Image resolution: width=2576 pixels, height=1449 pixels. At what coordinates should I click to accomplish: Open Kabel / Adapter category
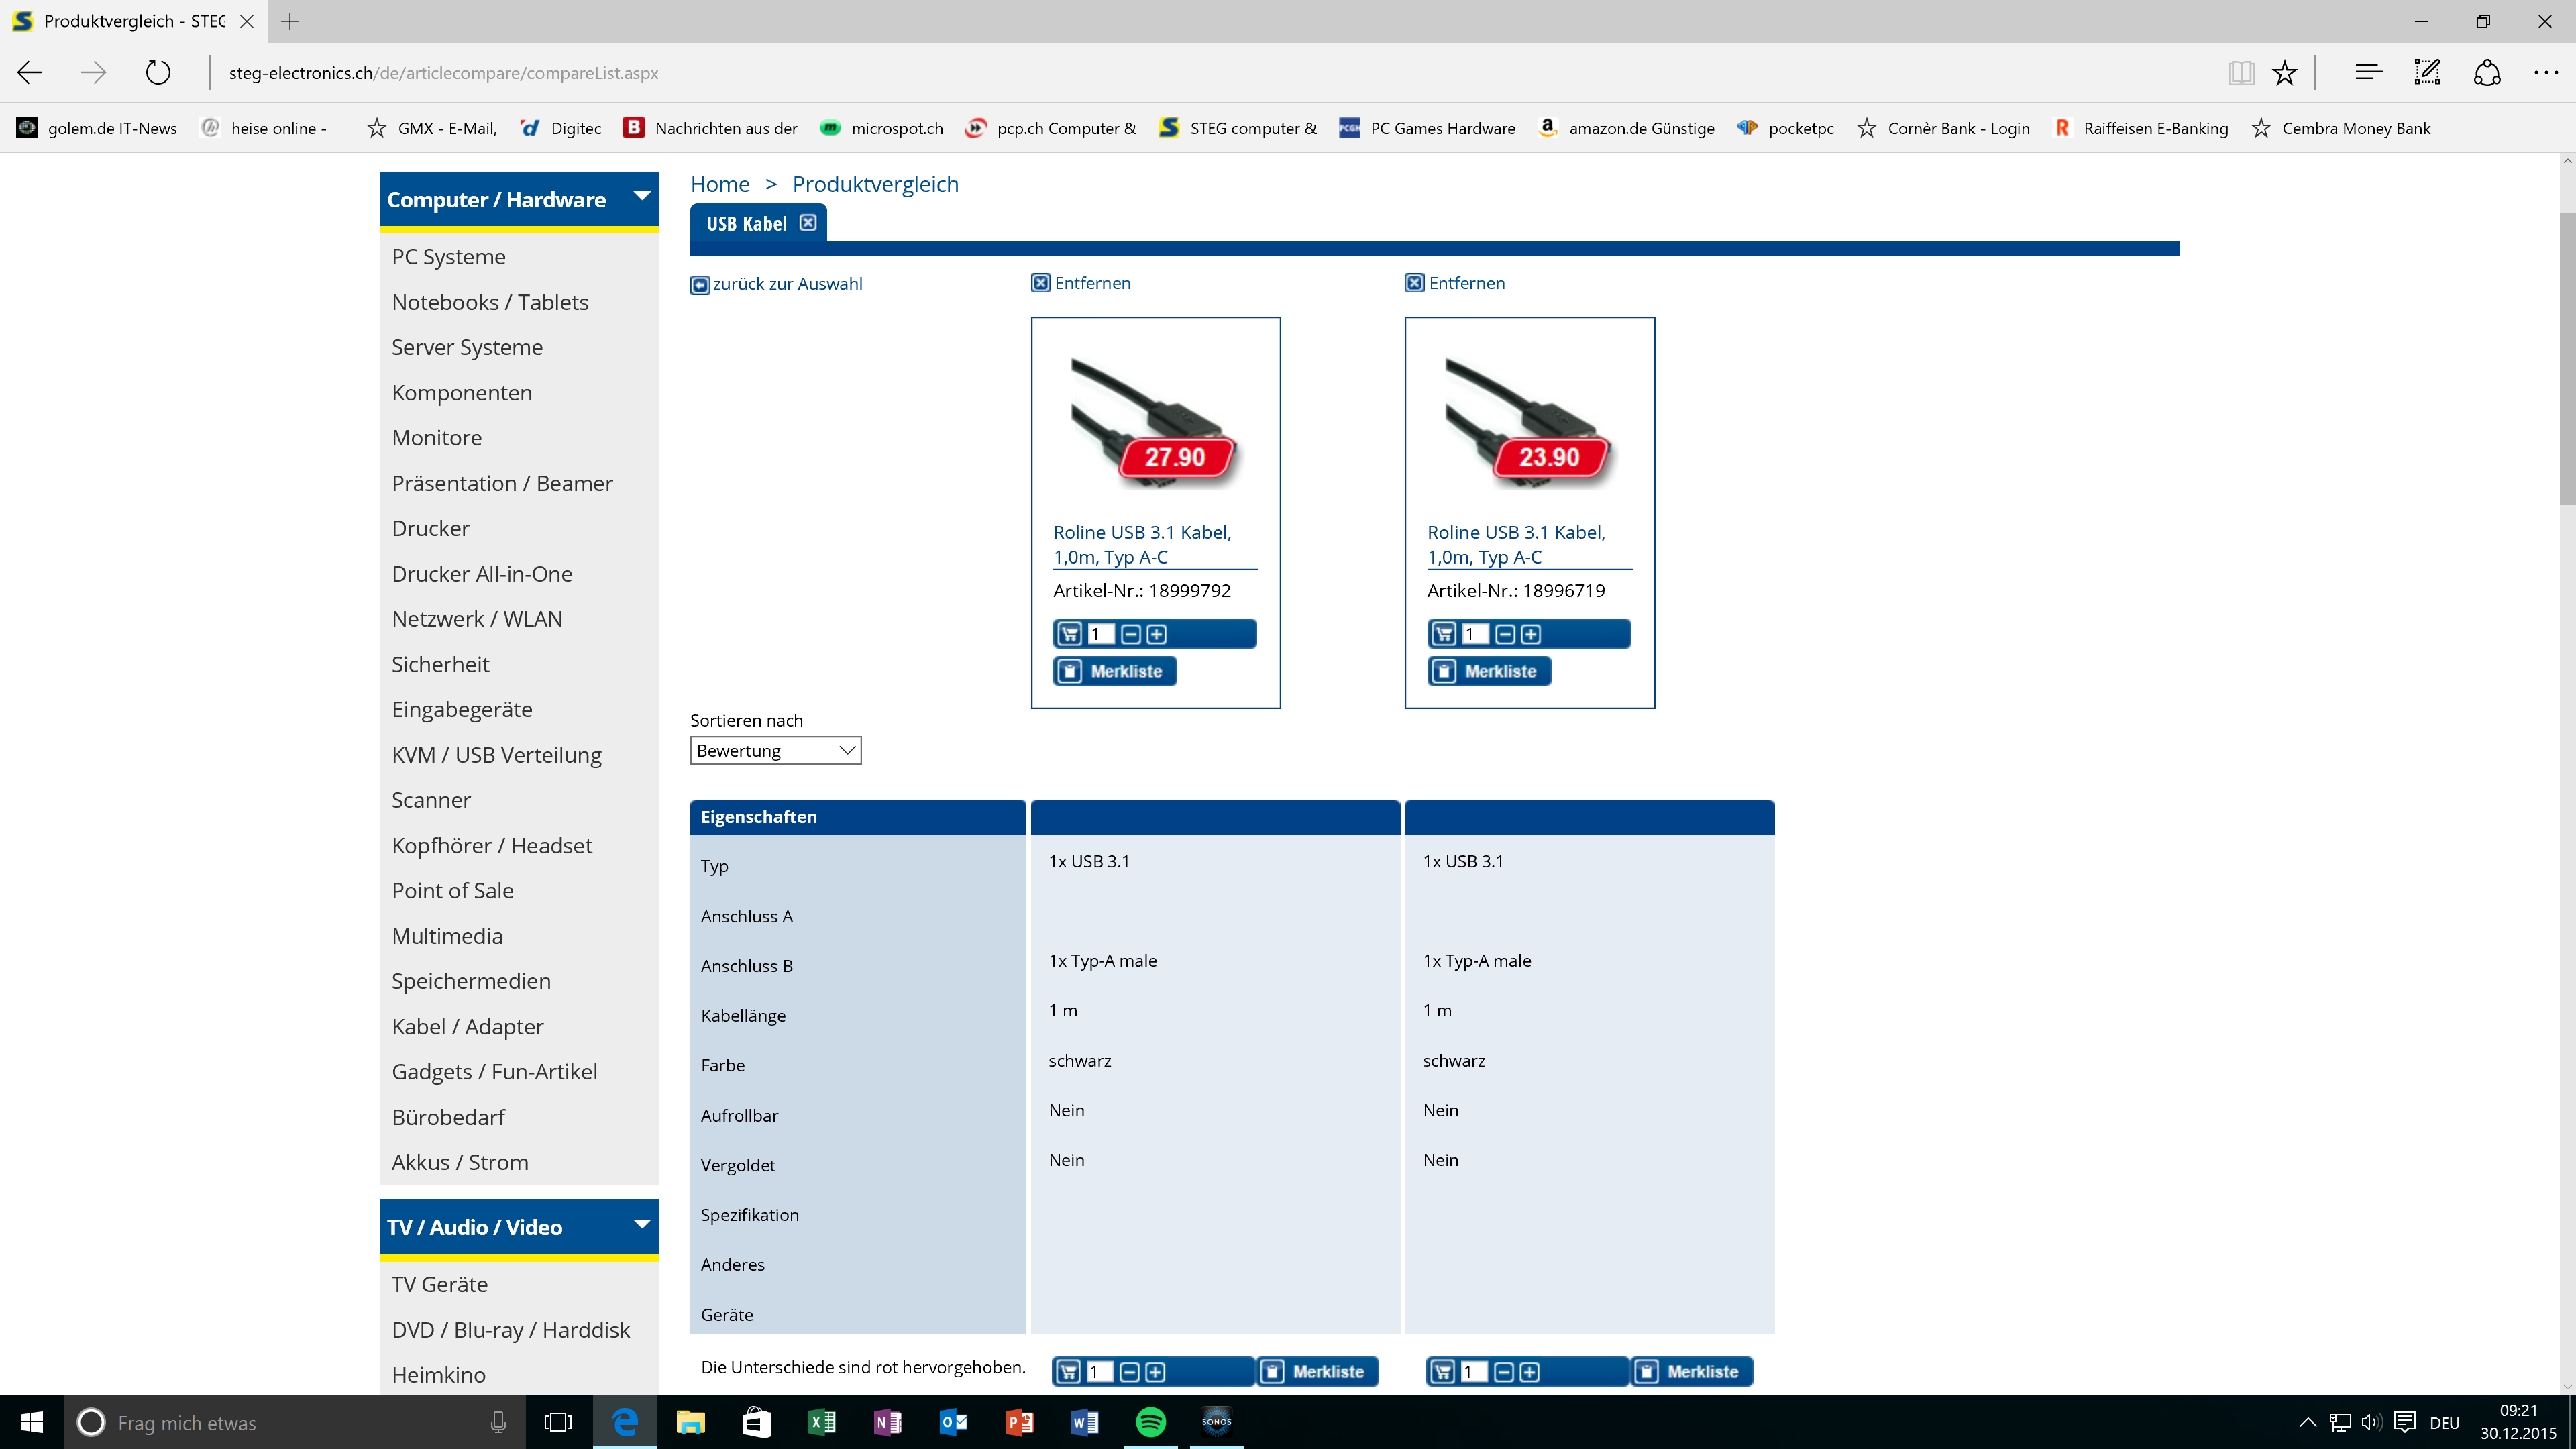(x=468, y=1027)
